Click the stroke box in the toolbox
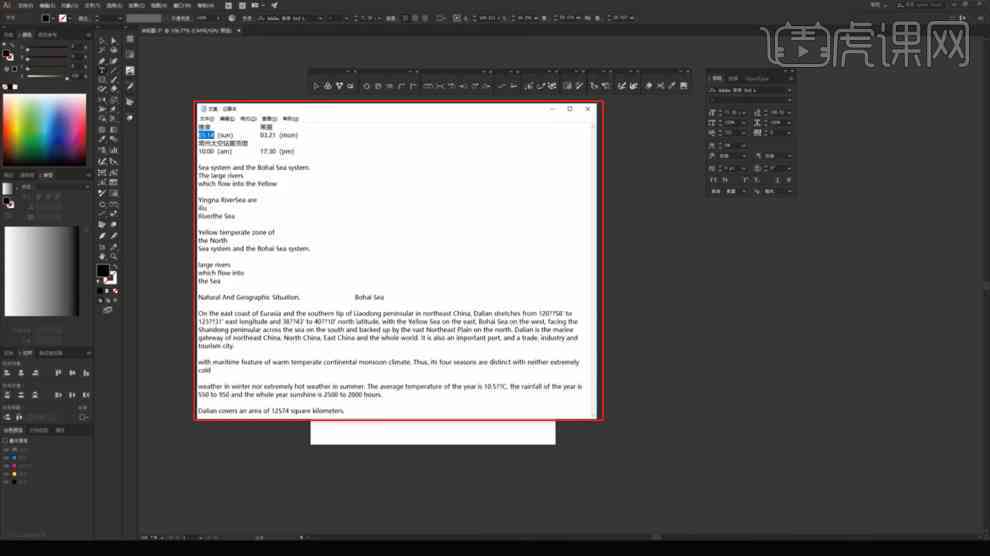This screenshot has width=990, height=556. click(x=111, y=278)
